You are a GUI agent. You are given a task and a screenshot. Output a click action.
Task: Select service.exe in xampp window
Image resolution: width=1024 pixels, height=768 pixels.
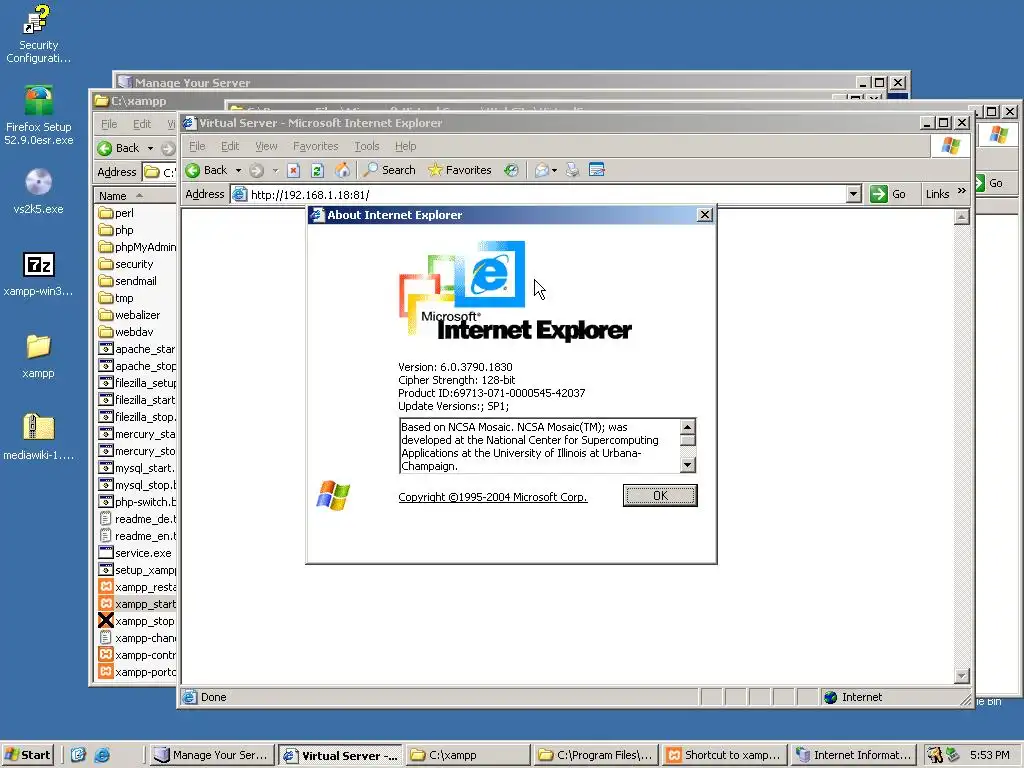tap(135, 553)
